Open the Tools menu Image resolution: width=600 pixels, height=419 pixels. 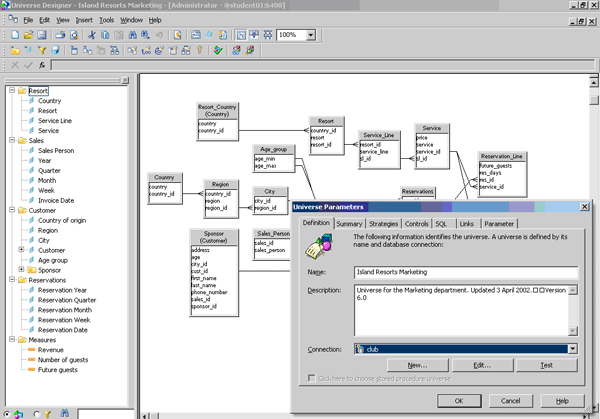pyautogui.click(x=107, y=20)
